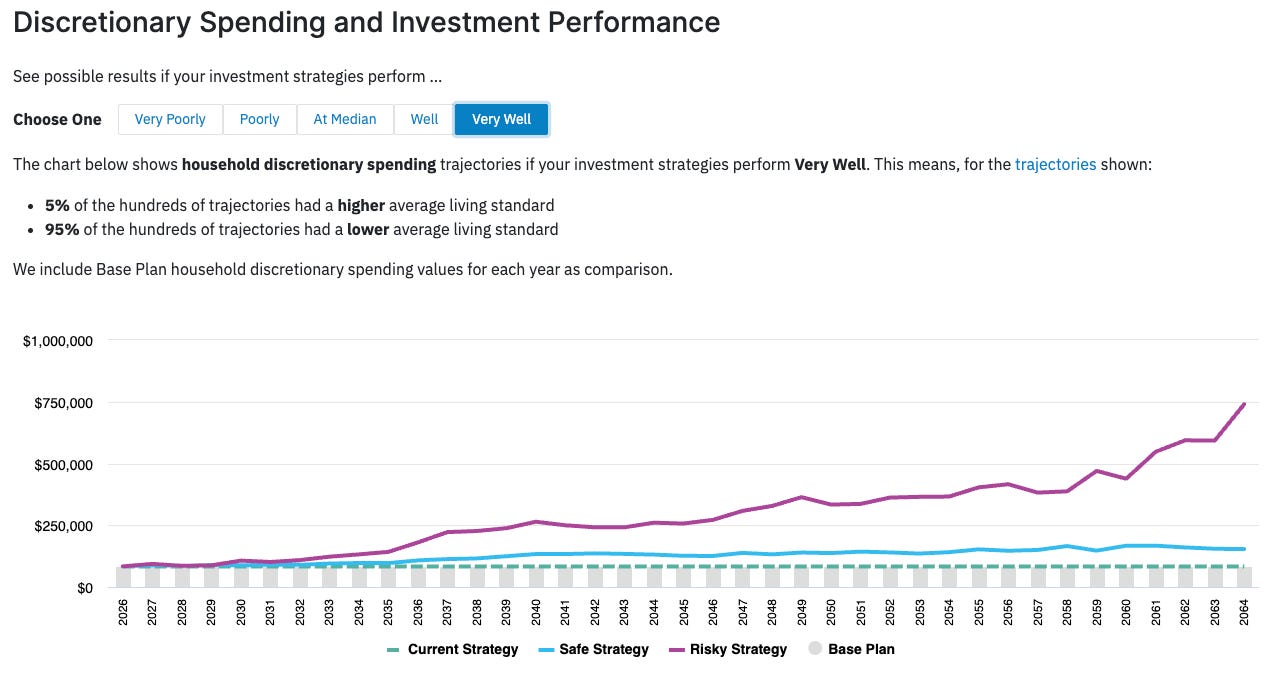Hide the Risky Strategy series label
The image size is (1284, 692).
point(738,650)
